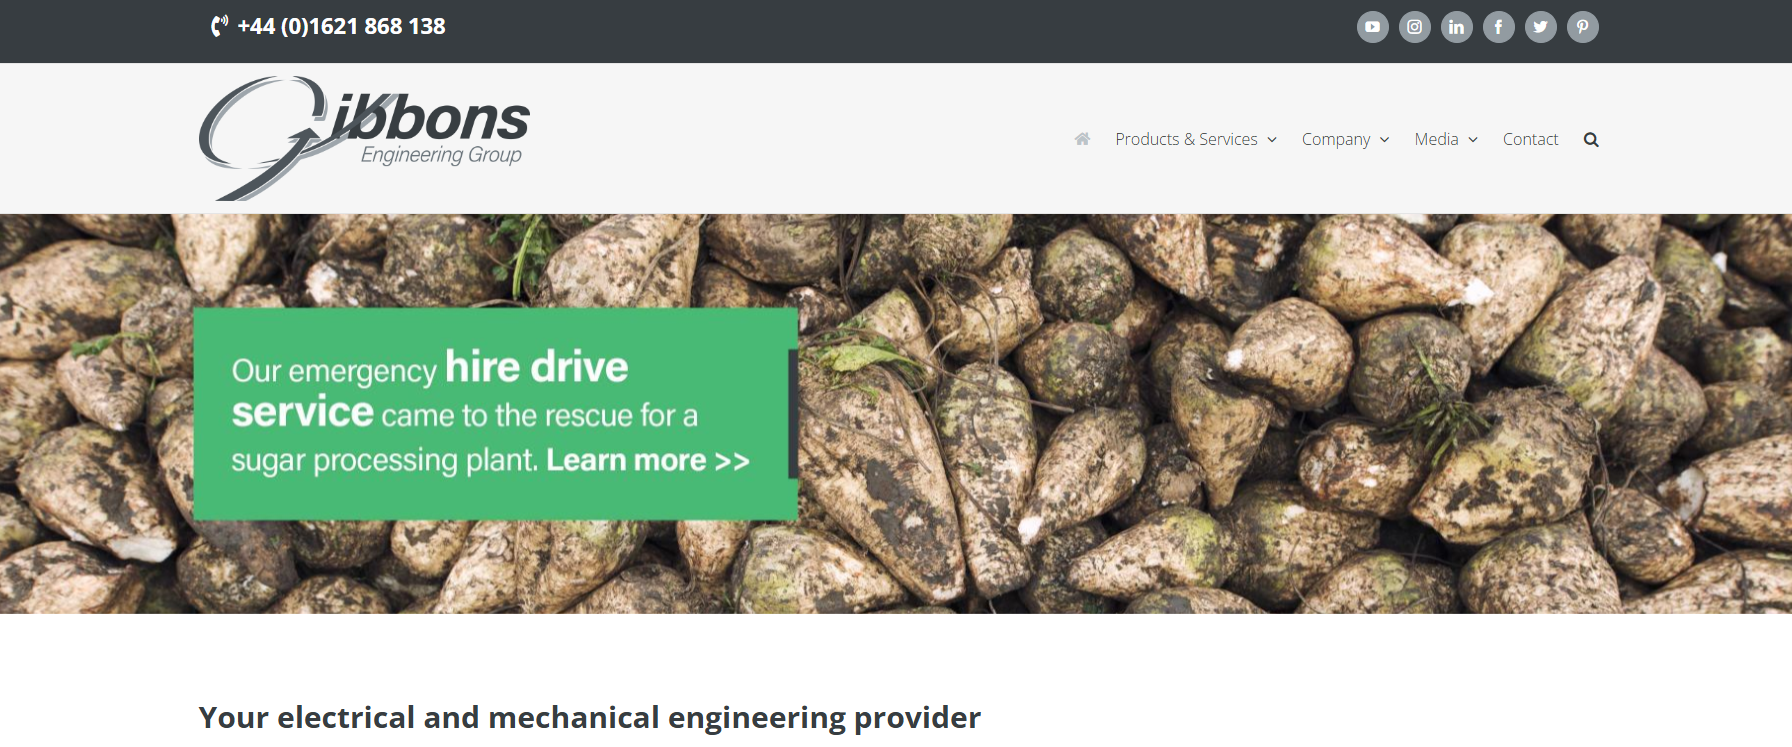Image resolution: width=1792 pixels, height=747 pixels.
Task: Visit the LinkedIn page icon
Action: [1456, 27]
